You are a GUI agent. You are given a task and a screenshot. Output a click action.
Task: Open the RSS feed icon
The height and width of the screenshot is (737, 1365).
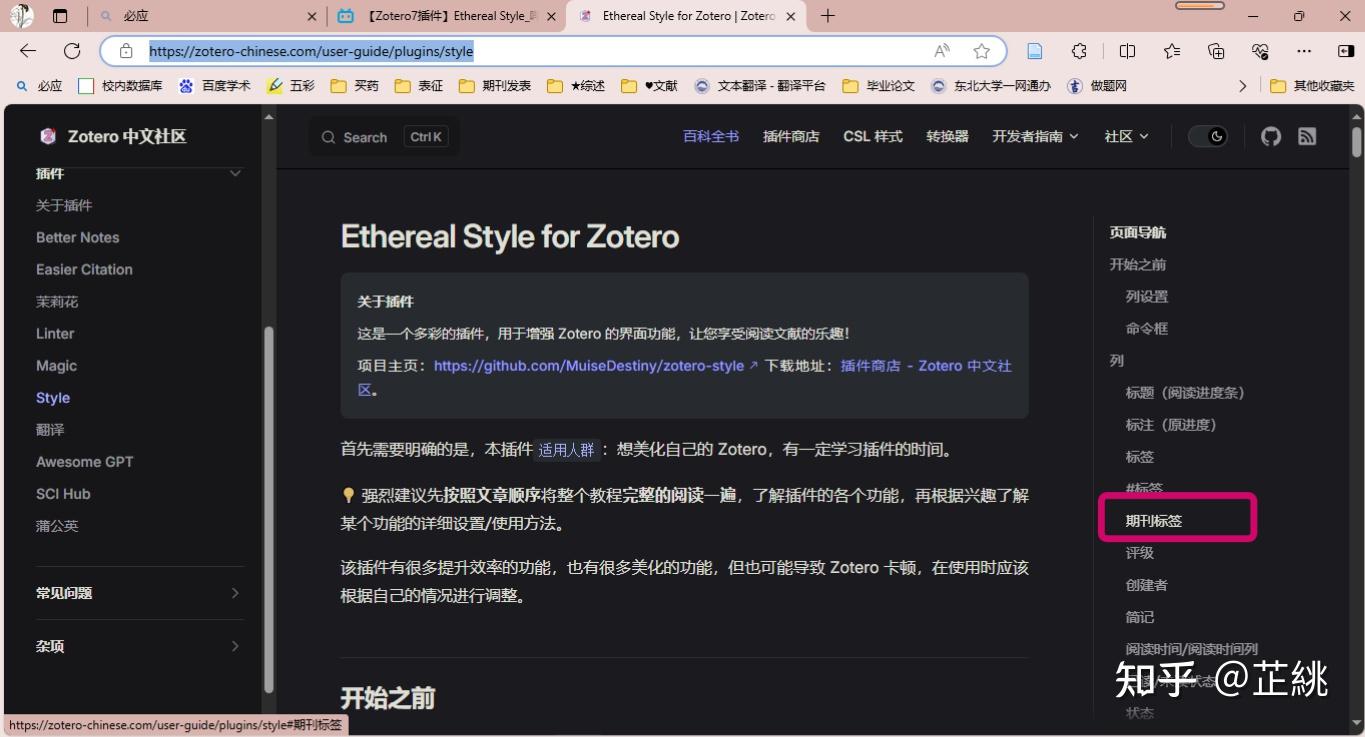[1307, 136]
